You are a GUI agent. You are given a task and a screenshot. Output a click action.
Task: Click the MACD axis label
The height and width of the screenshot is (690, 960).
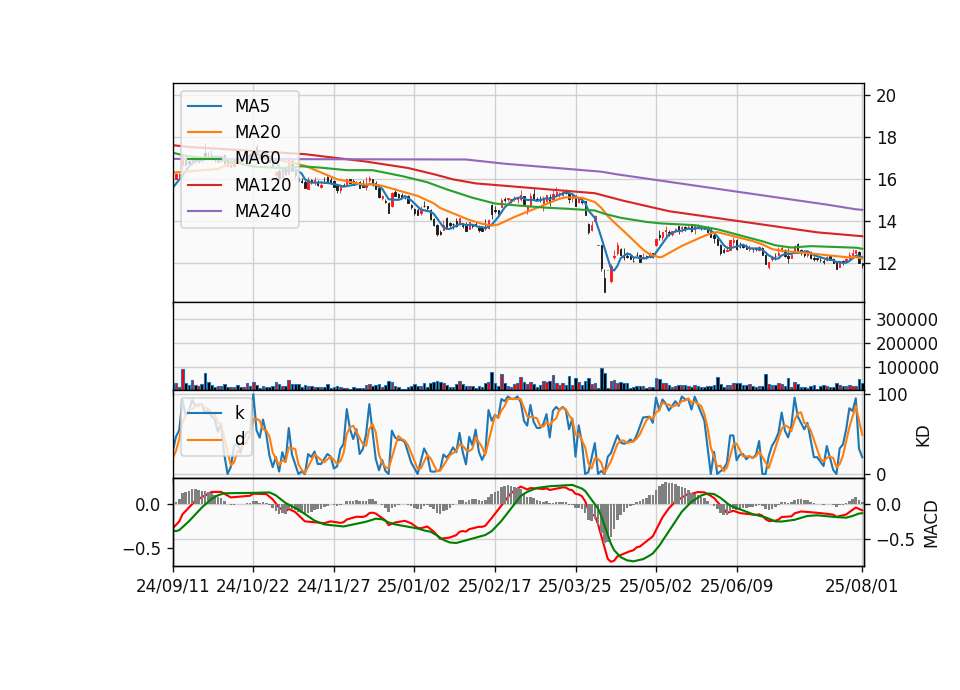click(x=931, y=524)
